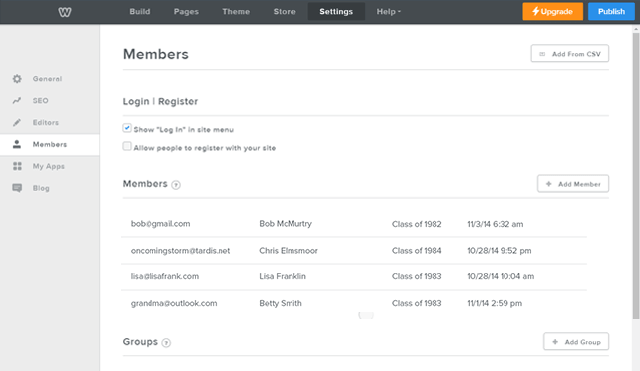
Task: Select member bob@gmail.com
Action: 160,224
